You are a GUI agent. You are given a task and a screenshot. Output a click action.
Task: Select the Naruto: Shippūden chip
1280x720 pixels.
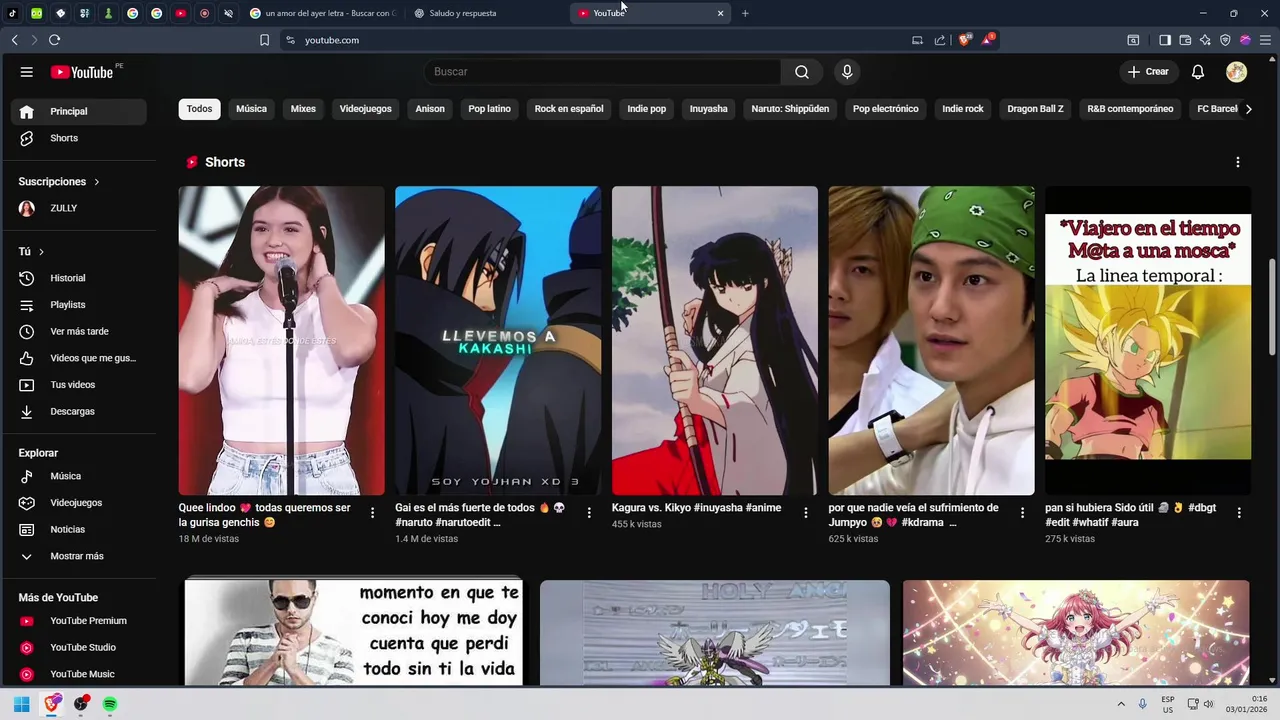790,109
